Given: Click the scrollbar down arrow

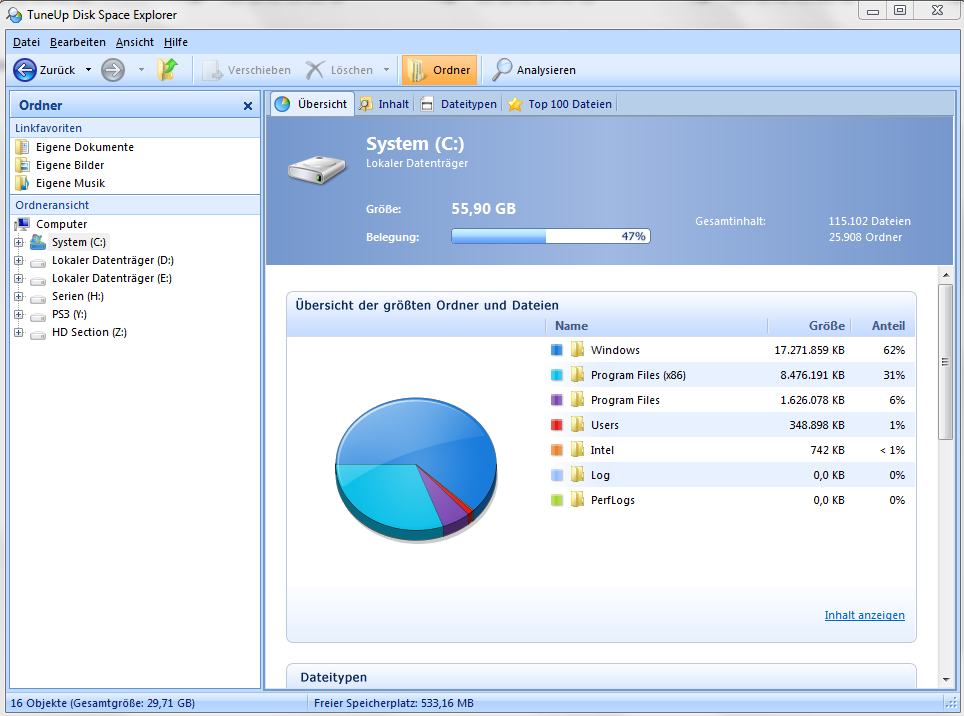Looking at the screenshot, I should point(946,679).
